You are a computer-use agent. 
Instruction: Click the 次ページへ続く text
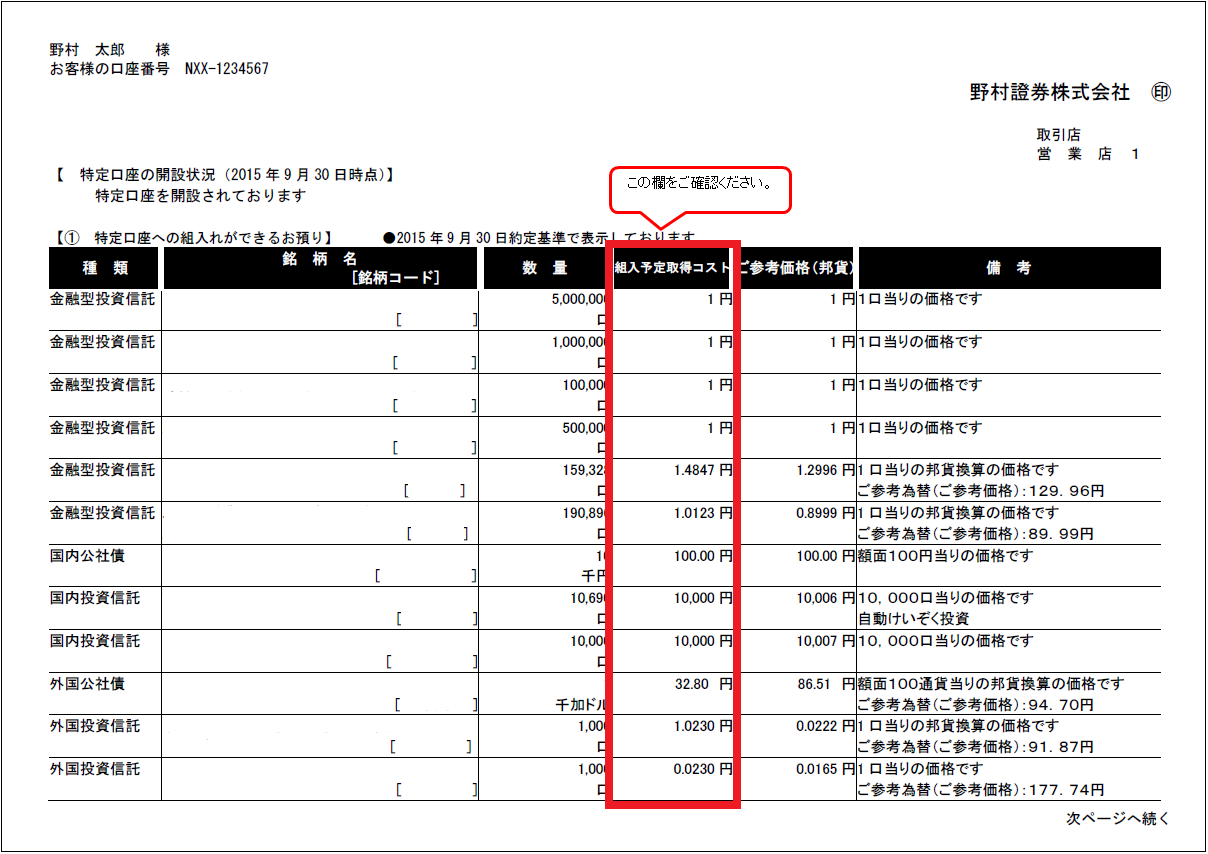[x=1117, y=819]
